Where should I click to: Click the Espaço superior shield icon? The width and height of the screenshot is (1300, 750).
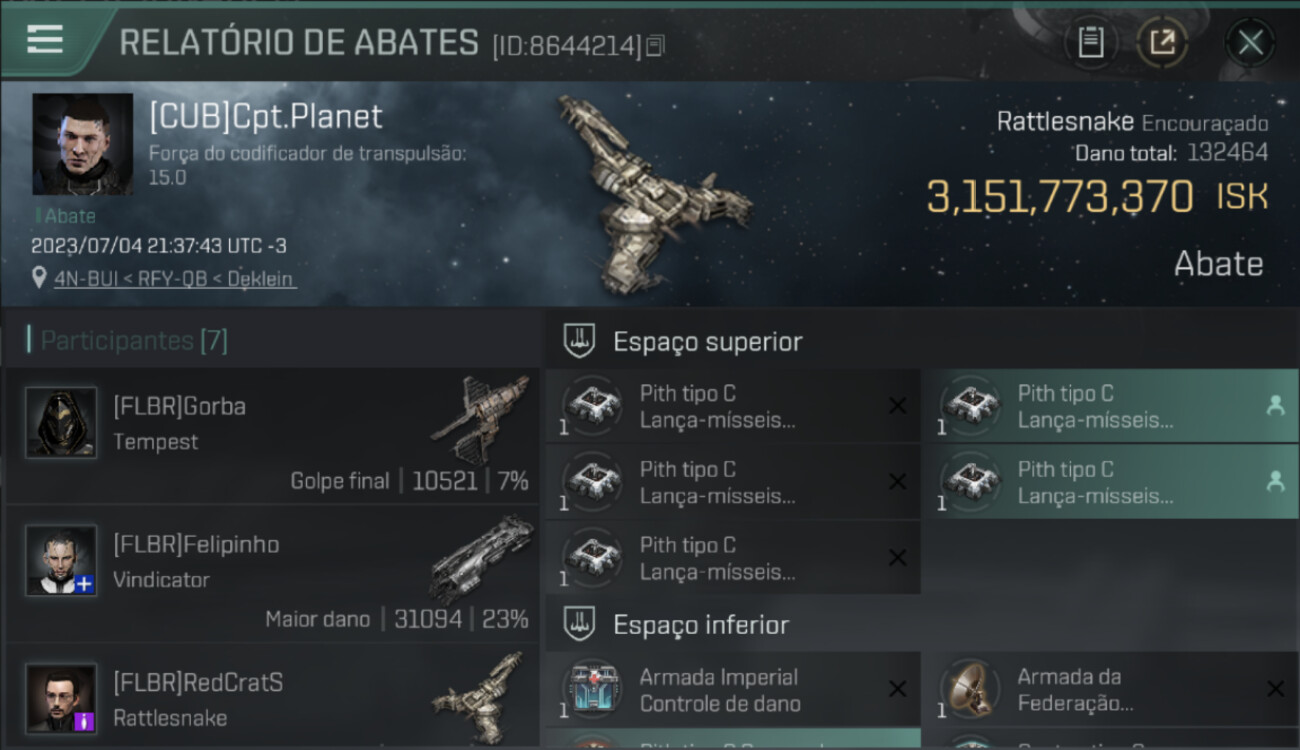(x=578, y=341)
